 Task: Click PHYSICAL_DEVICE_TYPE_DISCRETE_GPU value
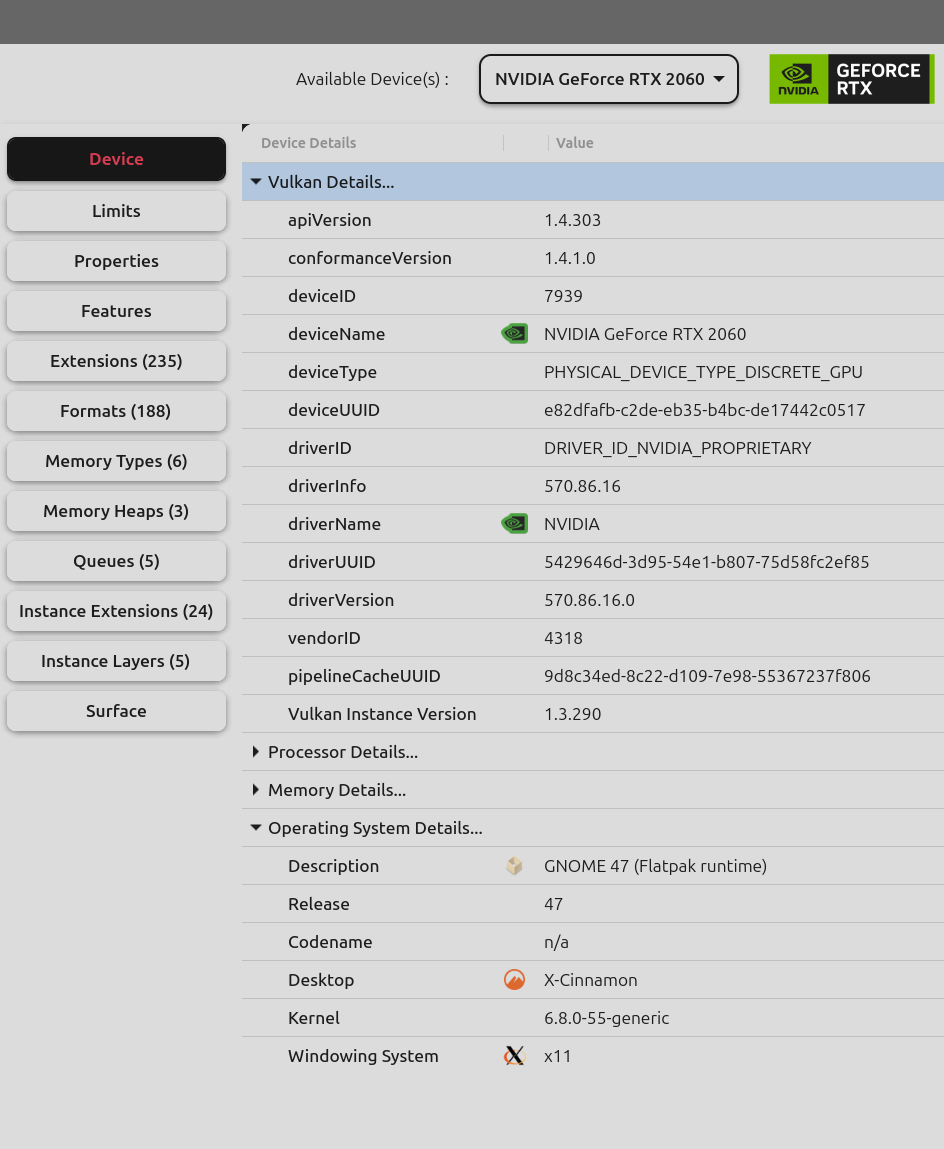pos(703,372)
